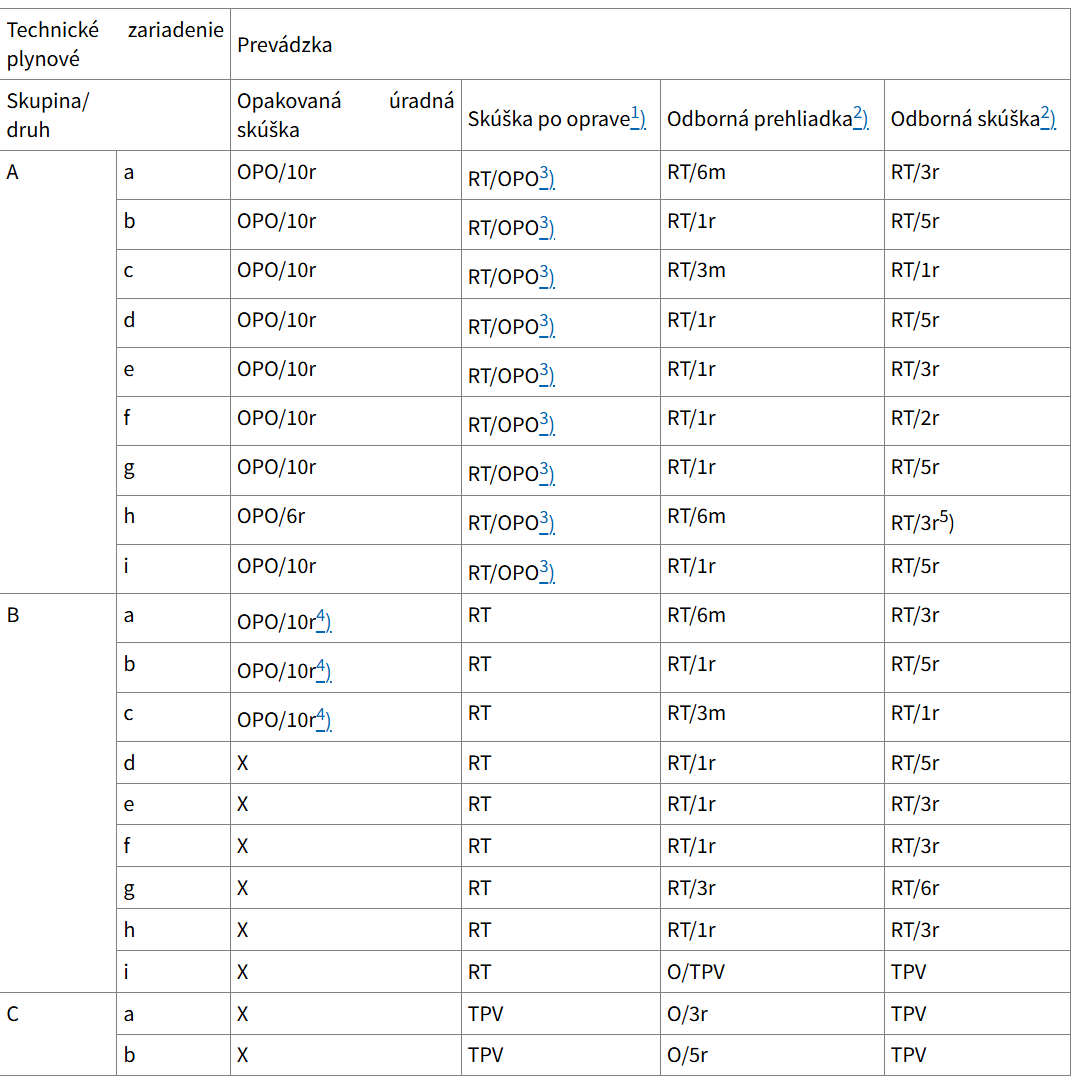Click the Technické zariadenie plynové header
Viewport: 1077px width, 1080px height.
point(115,45)
